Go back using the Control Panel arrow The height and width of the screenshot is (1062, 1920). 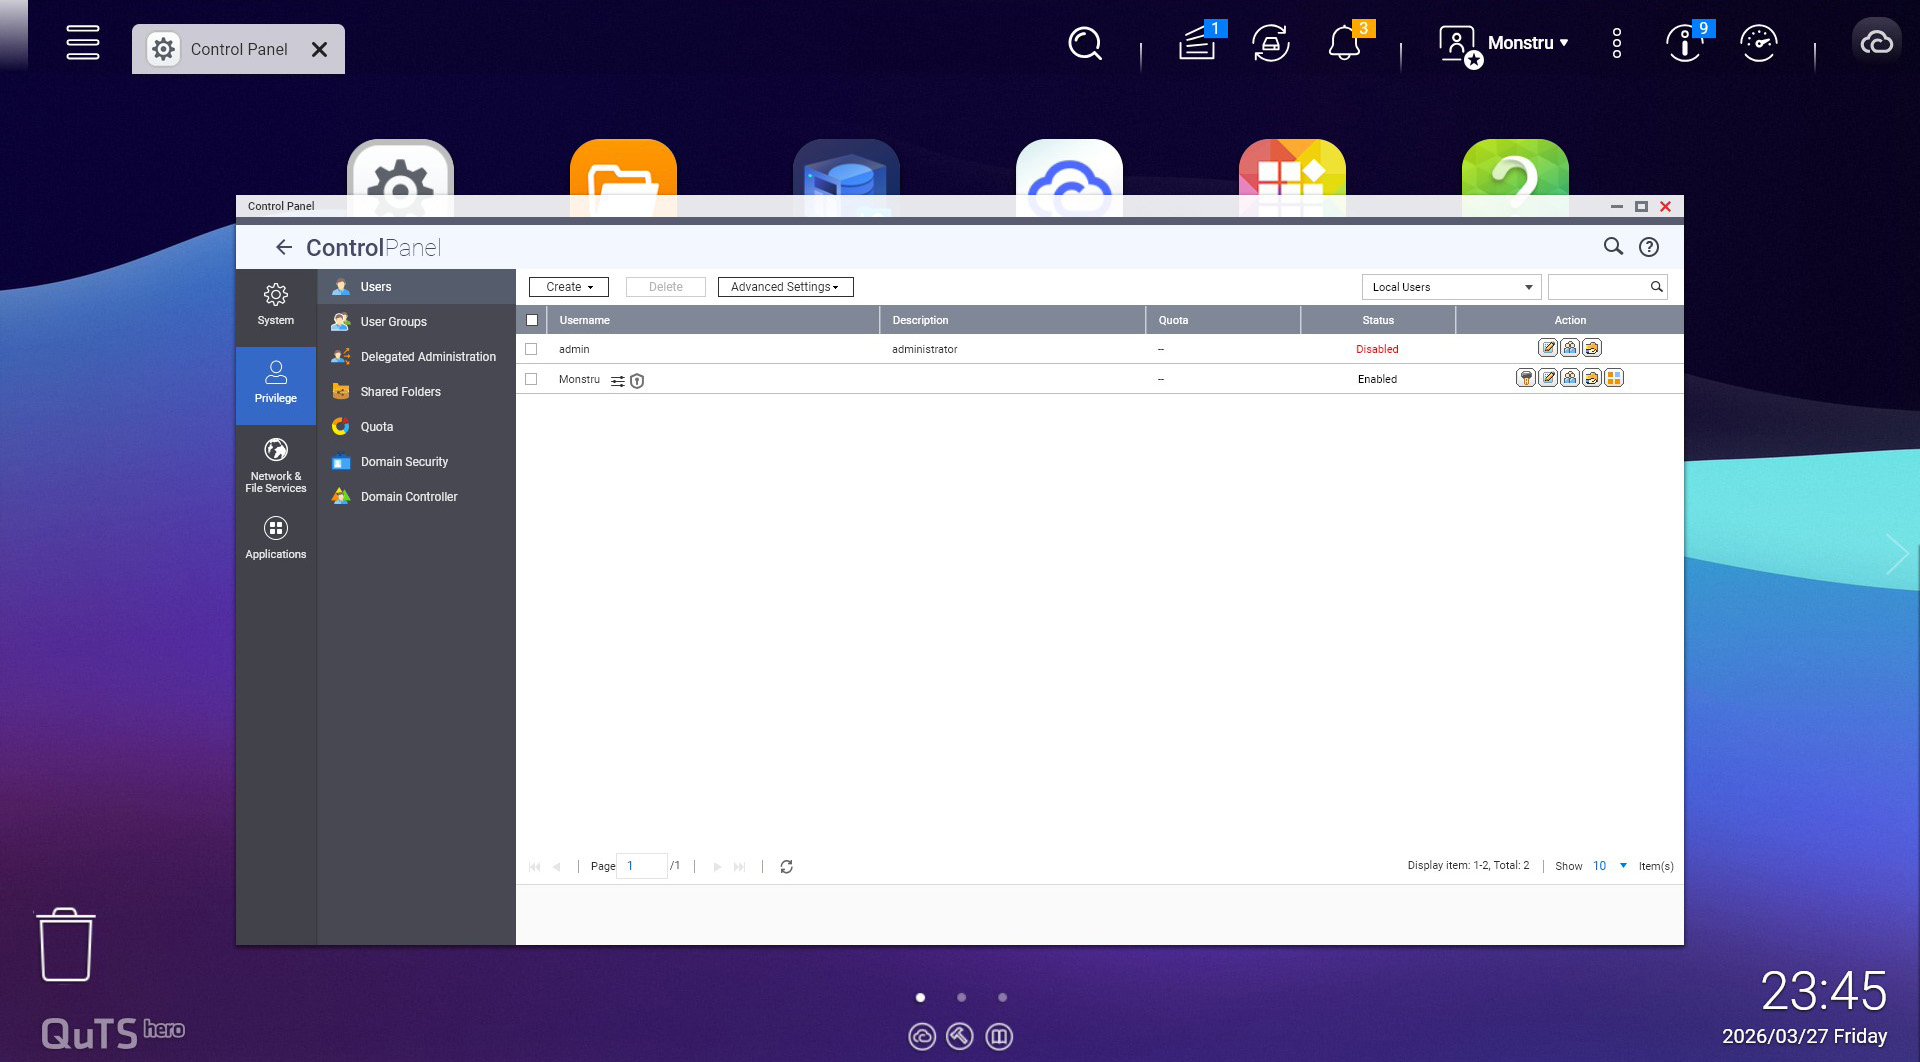coord(284,247)
